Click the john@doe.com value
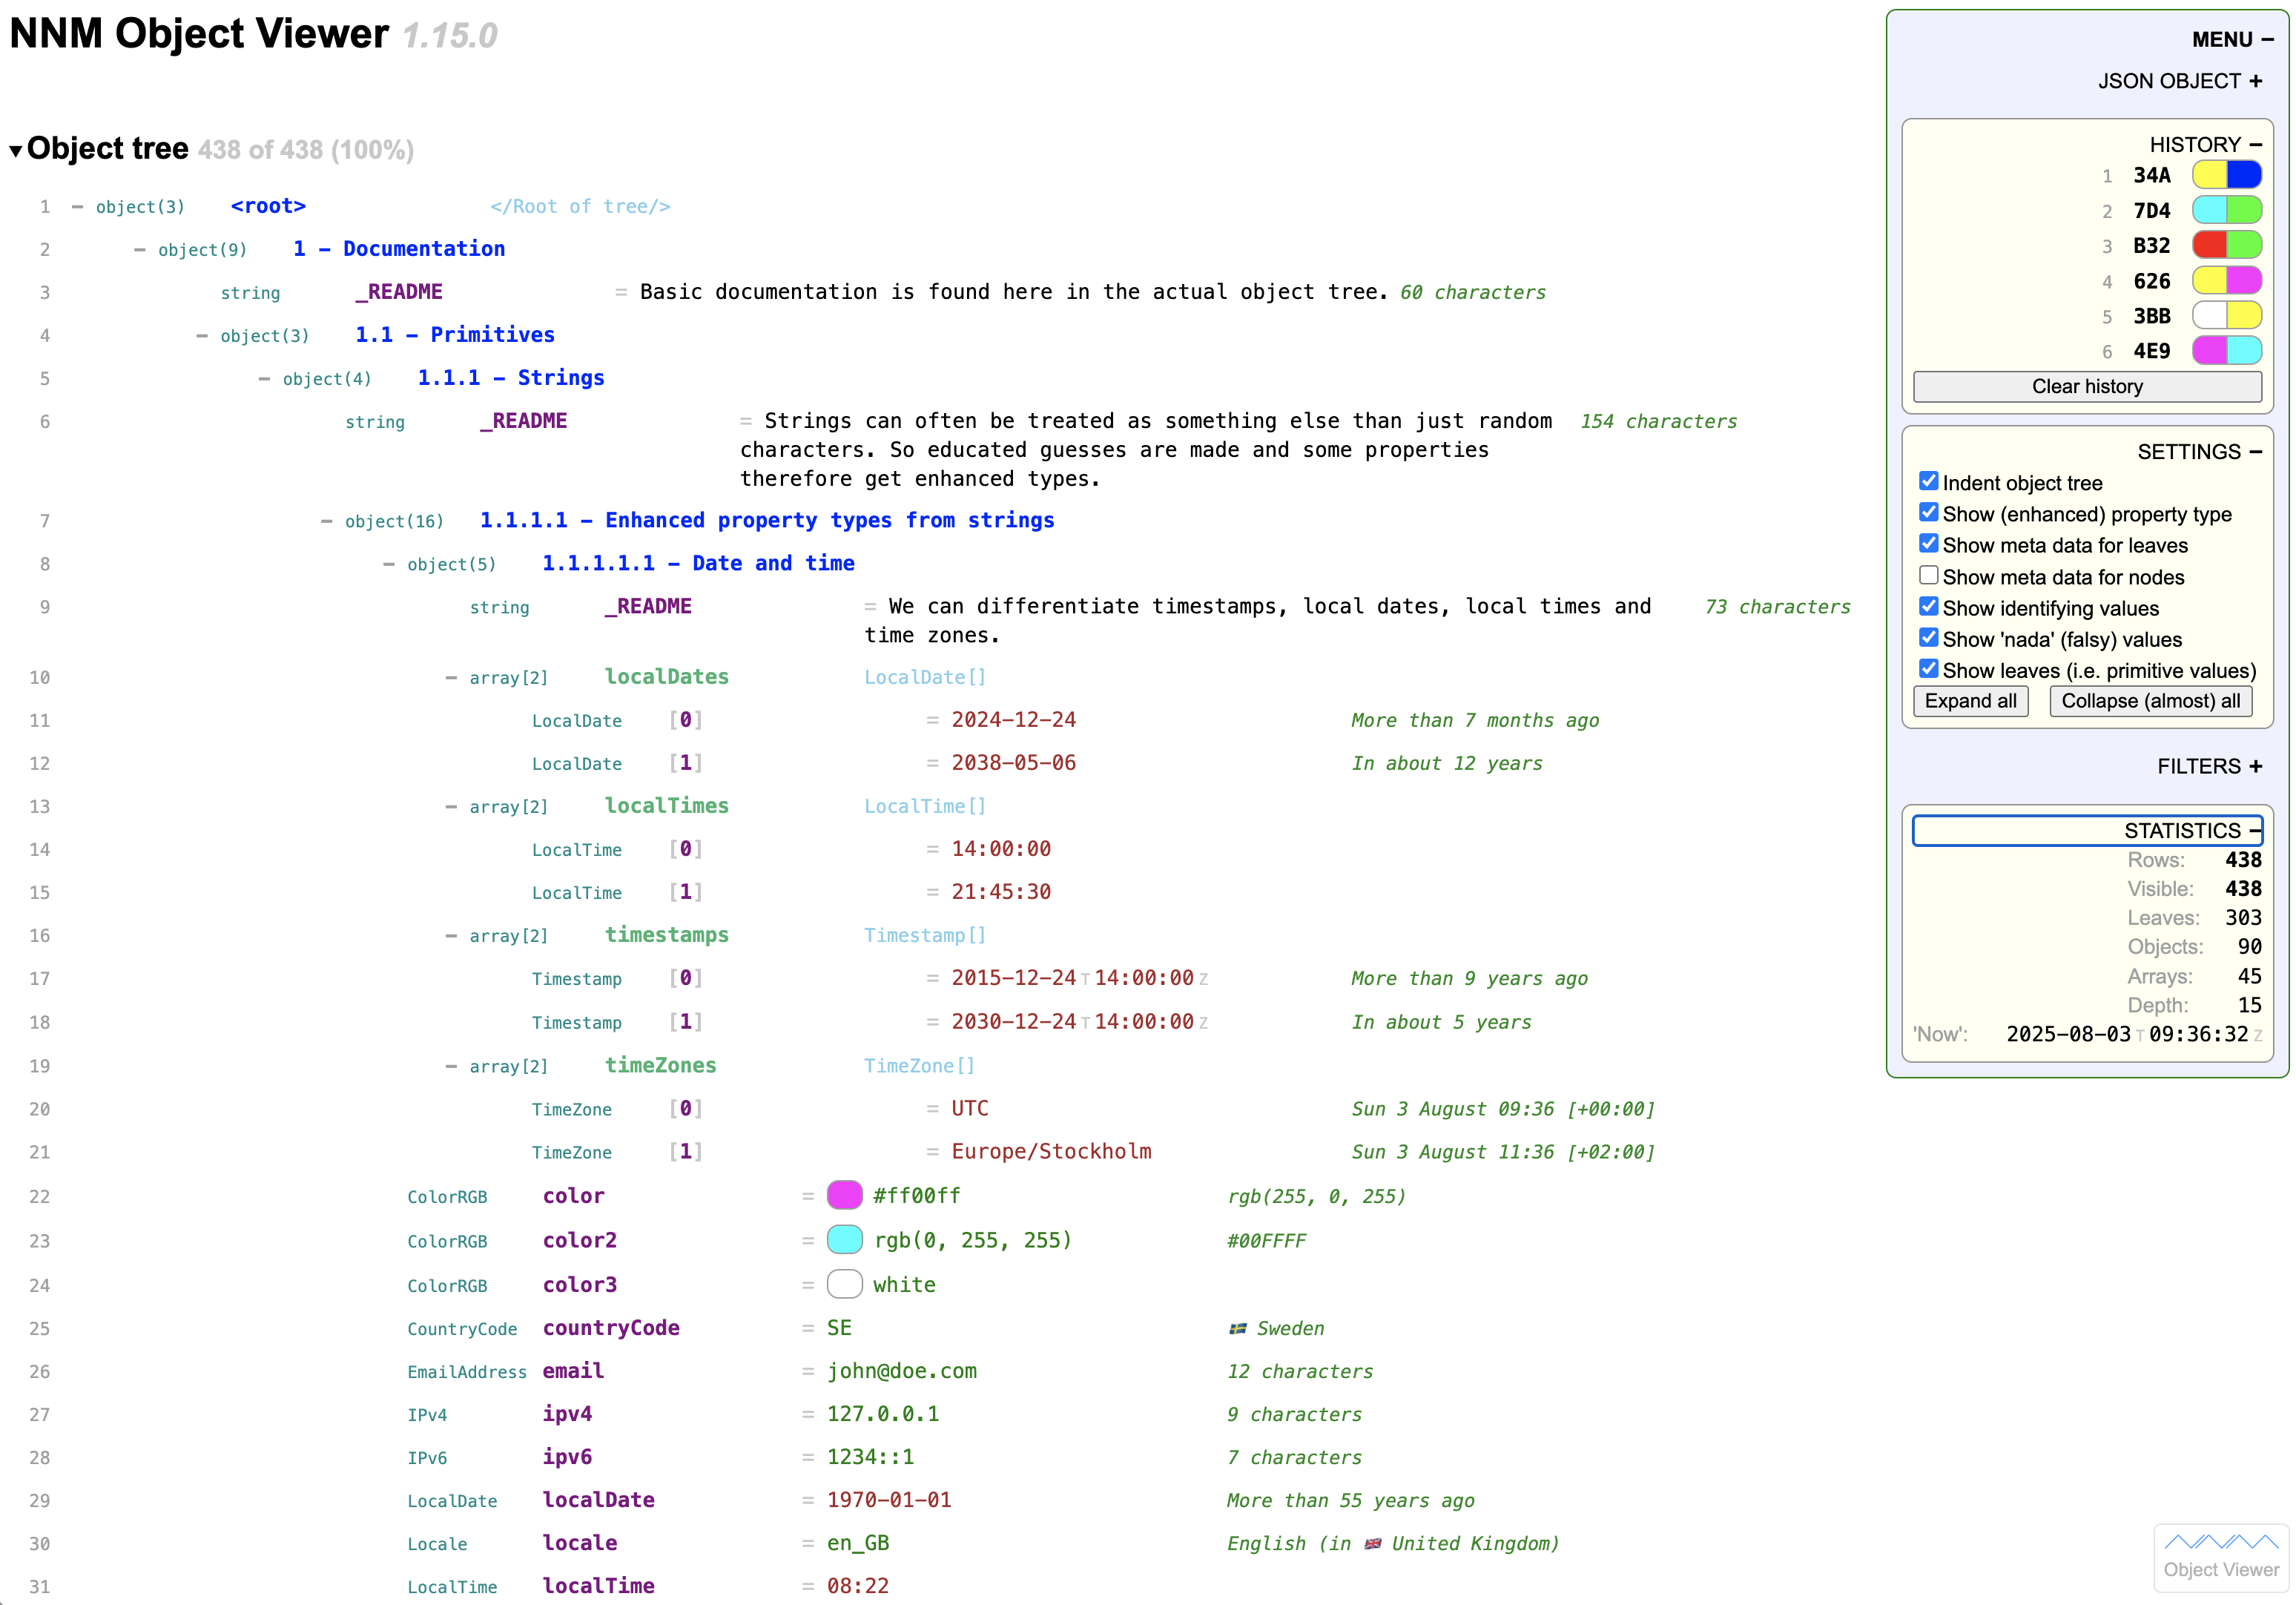The width and height of the screenshot is (2296, 1605). click(x=902, y=1371)
